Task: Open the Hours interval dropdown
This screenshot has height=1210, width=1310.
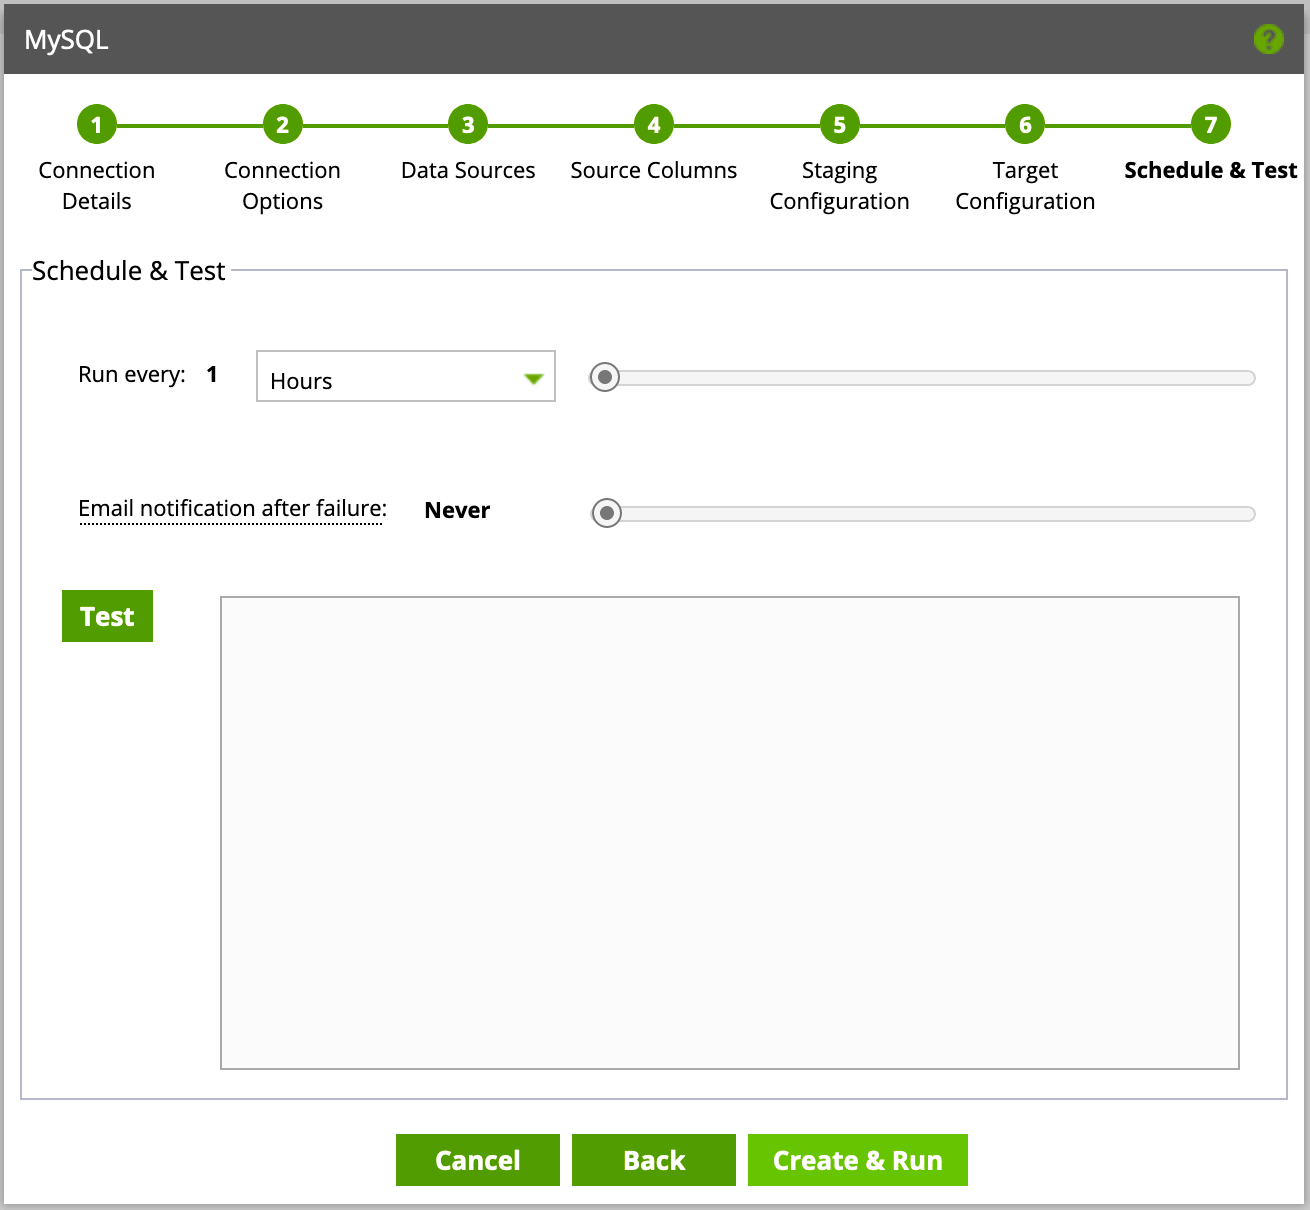Action: [x=406, y=376]
